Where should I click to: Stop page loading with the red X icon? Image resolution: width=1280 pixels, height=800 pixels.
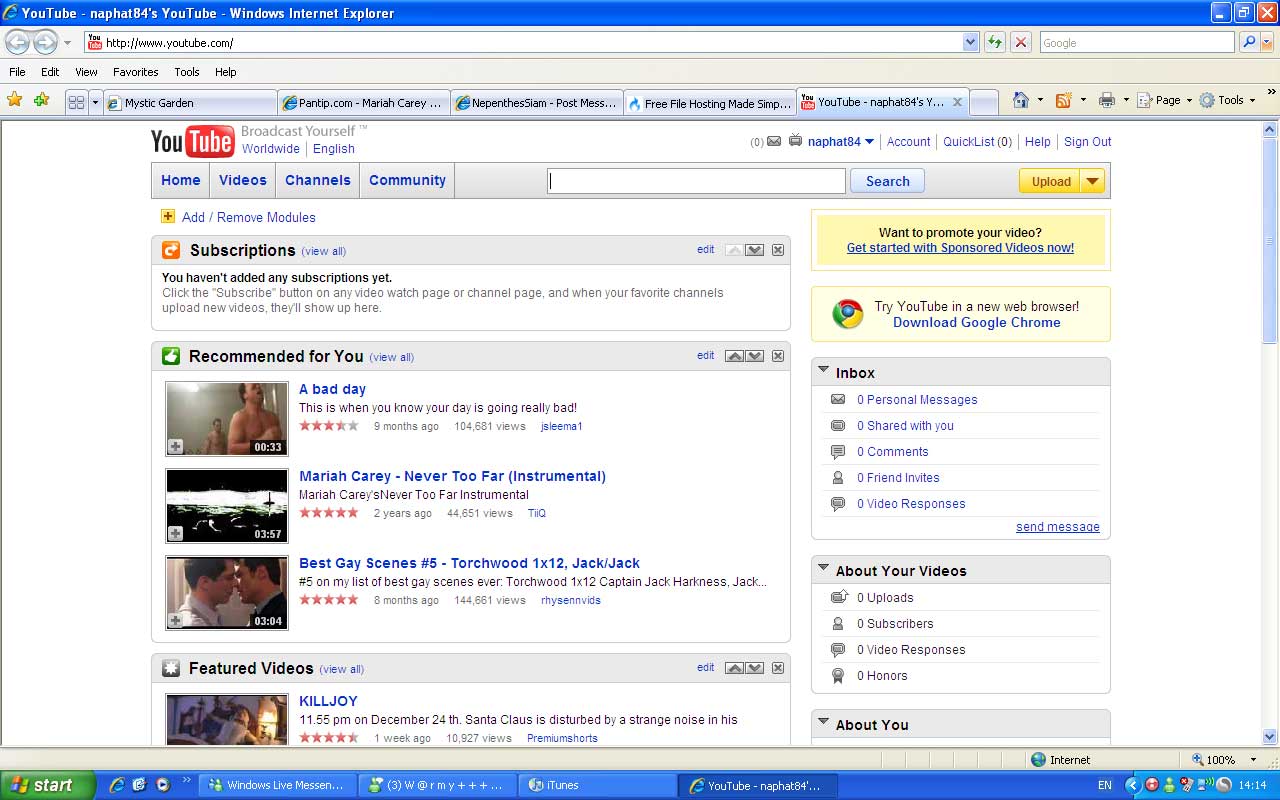point(1020,42)
